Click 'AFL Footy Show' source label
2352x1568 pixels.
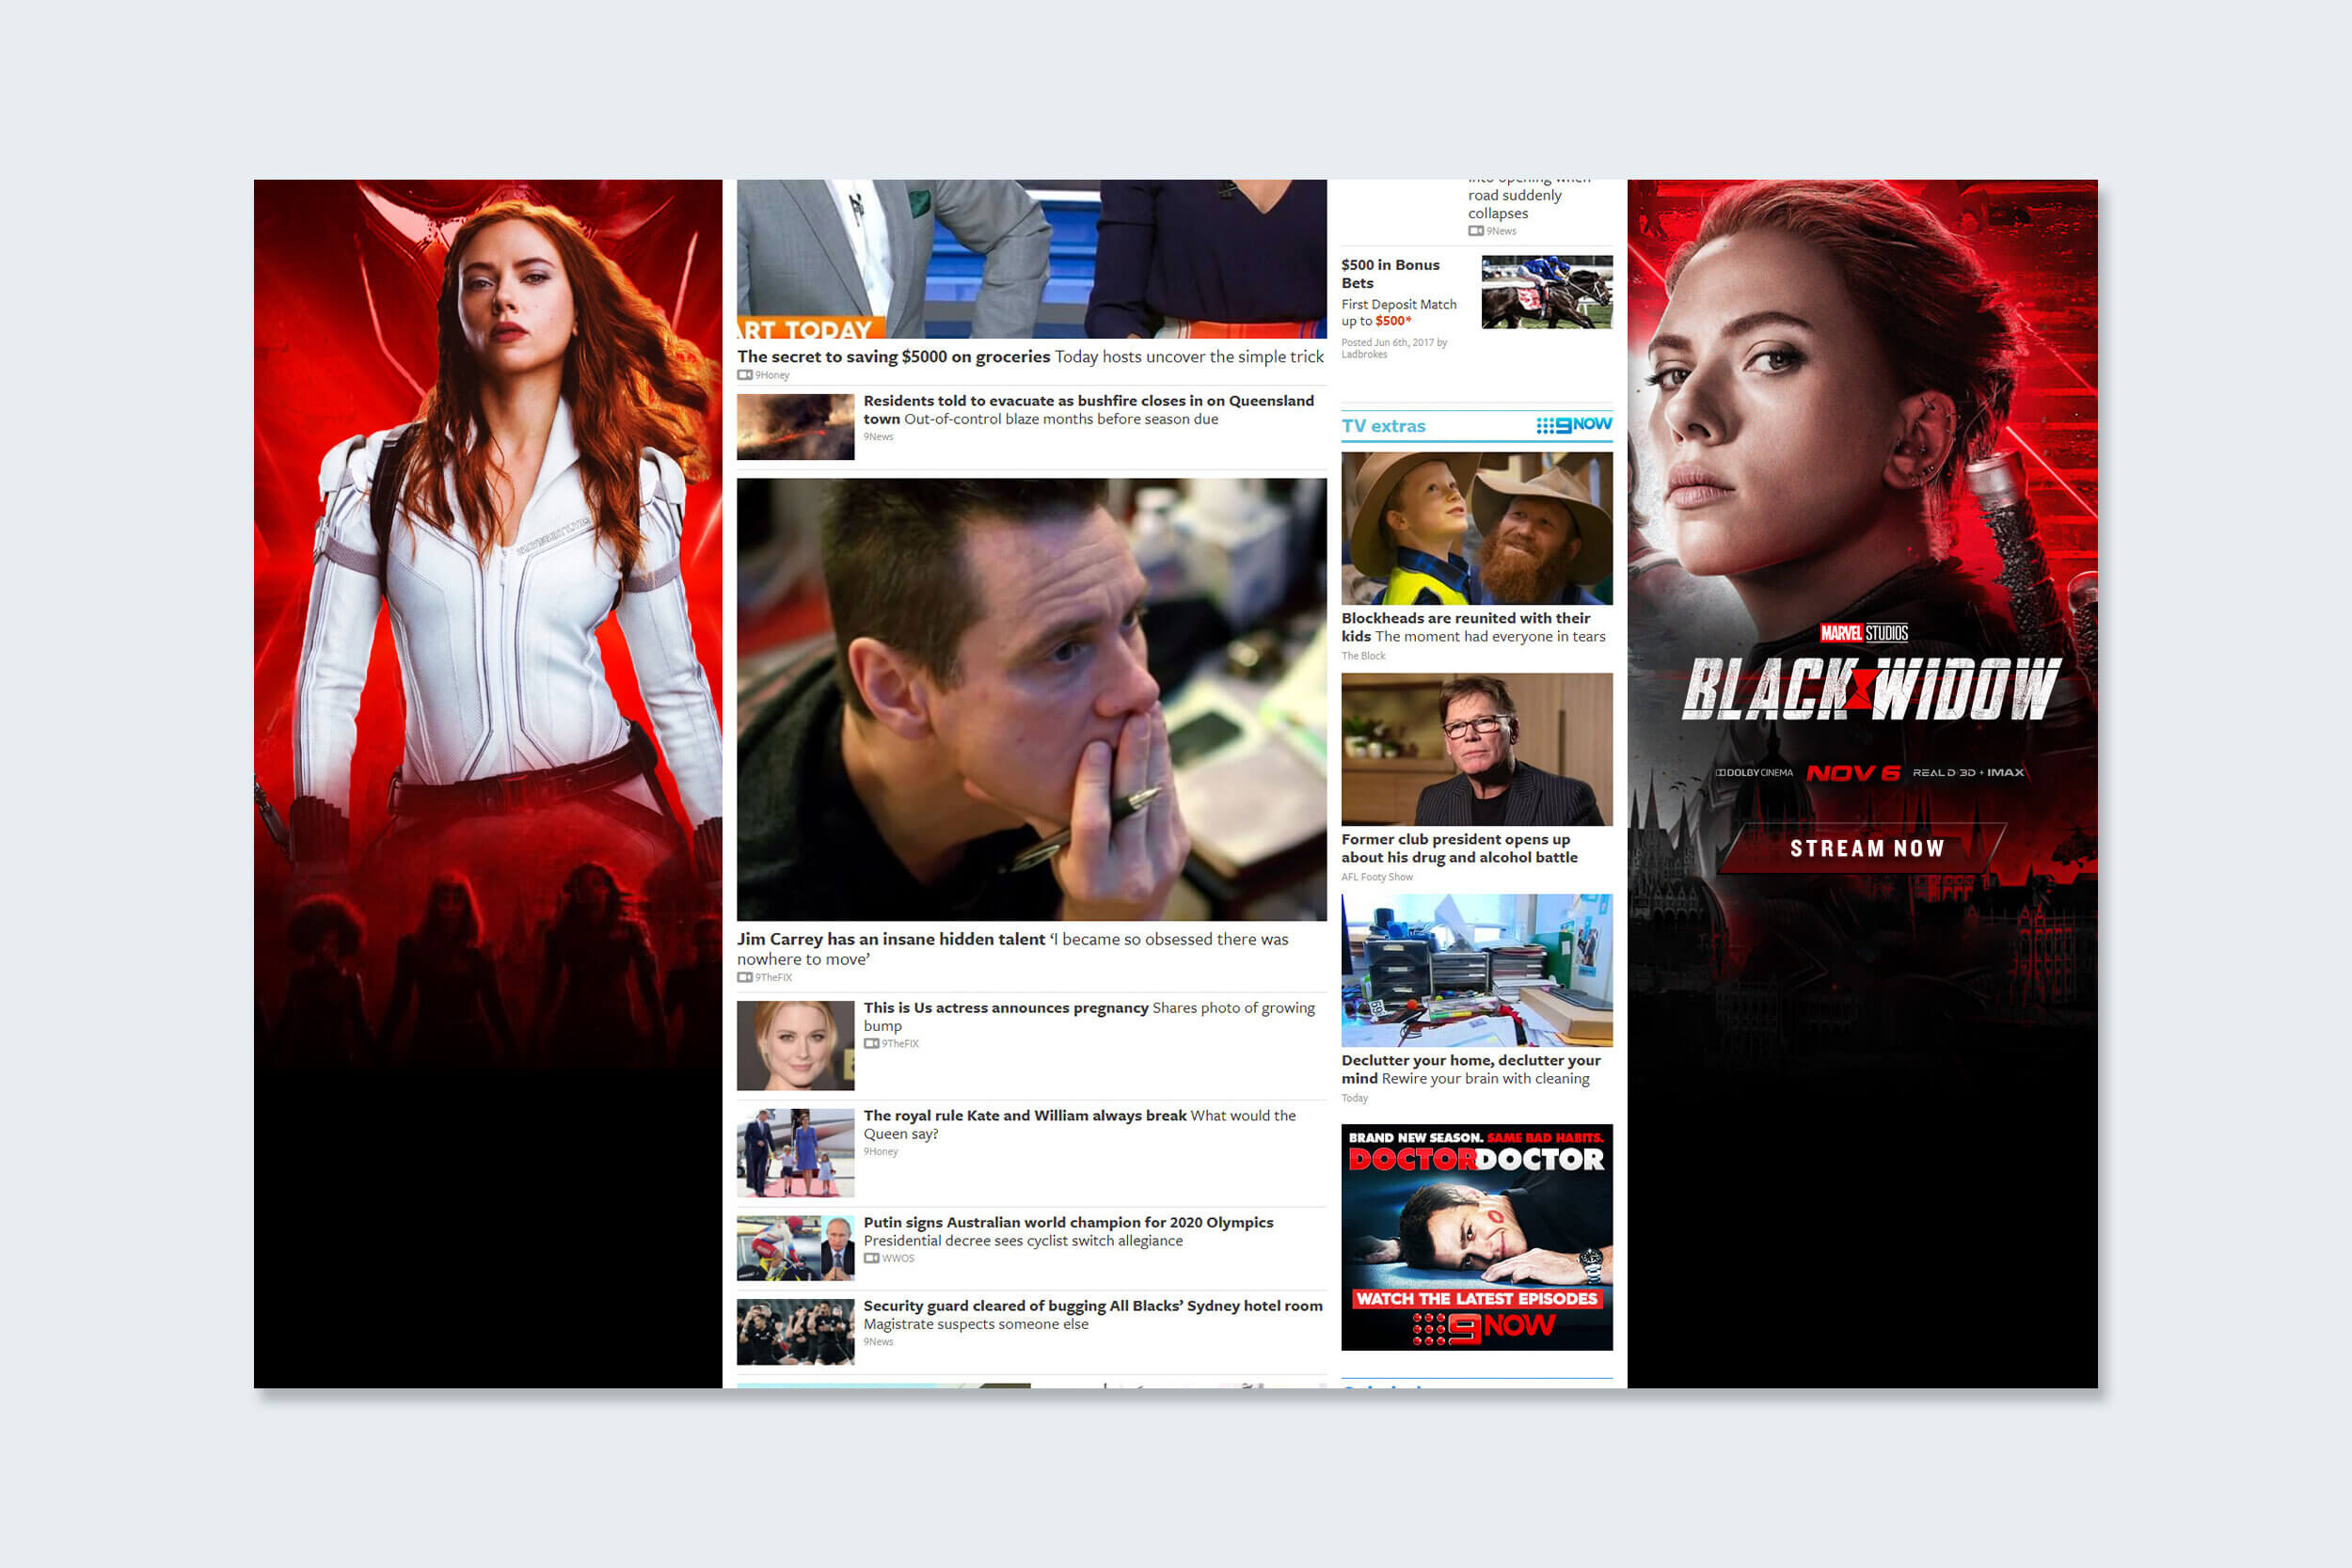pos(1377,877)
